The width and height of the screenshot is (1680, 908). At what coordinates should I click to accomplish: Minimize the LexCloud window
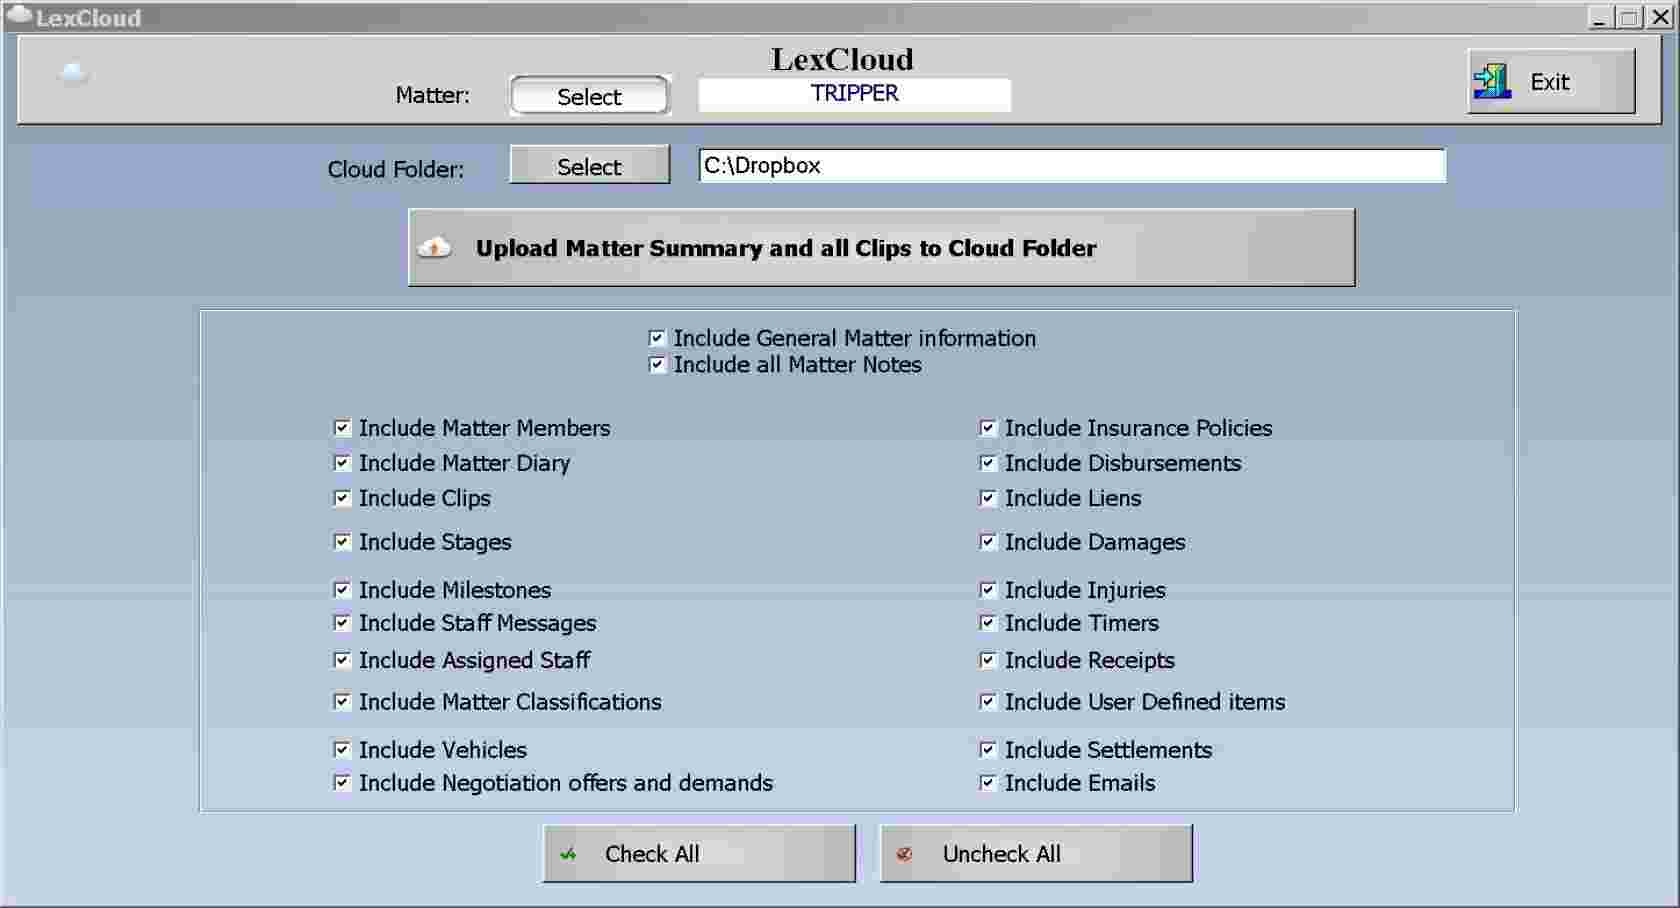[1600, 17]
